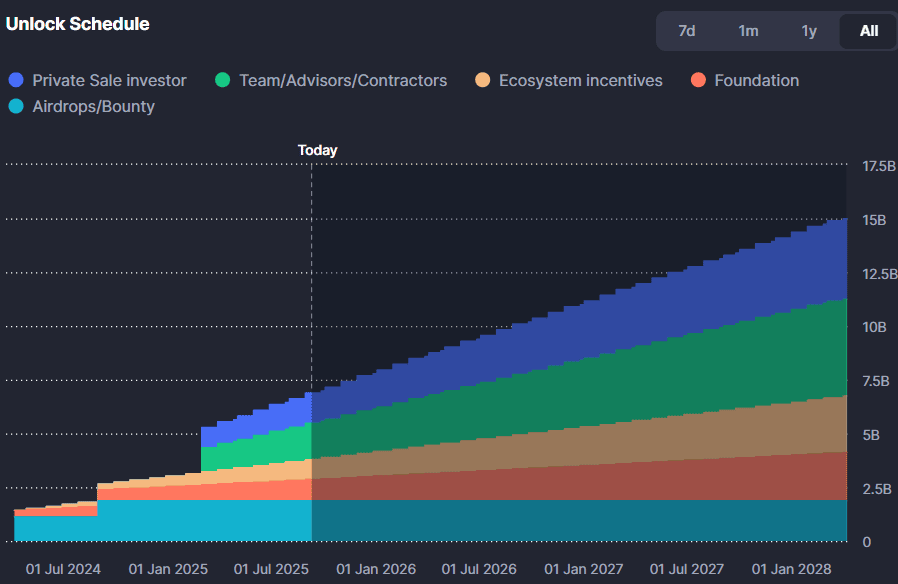The width and height of the screenshot is (898, 584).
Task: Click the tan Ecosystem incentives legend dot
Action: 482,80
